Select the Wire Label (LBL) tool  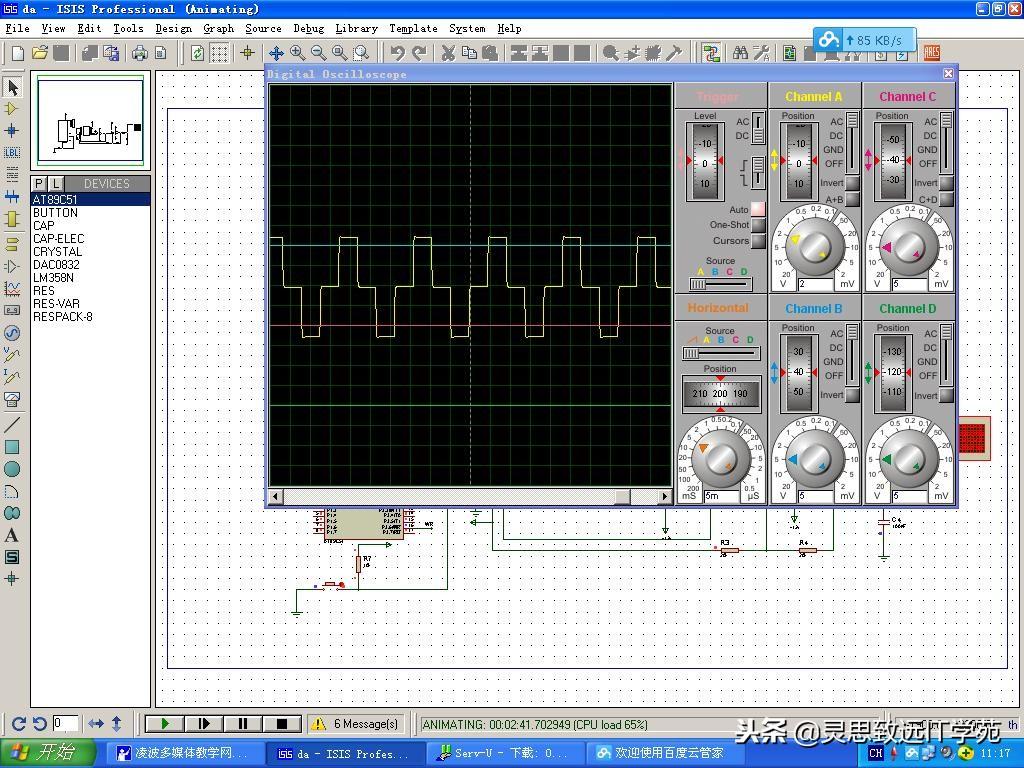coord(12,153)
